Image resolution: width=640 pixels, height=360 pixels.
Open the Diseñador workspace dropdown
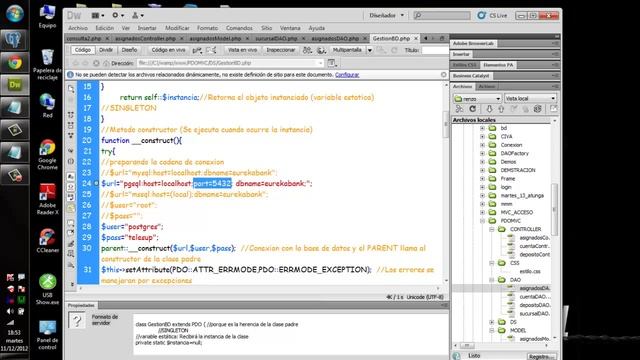coord(386,16)
